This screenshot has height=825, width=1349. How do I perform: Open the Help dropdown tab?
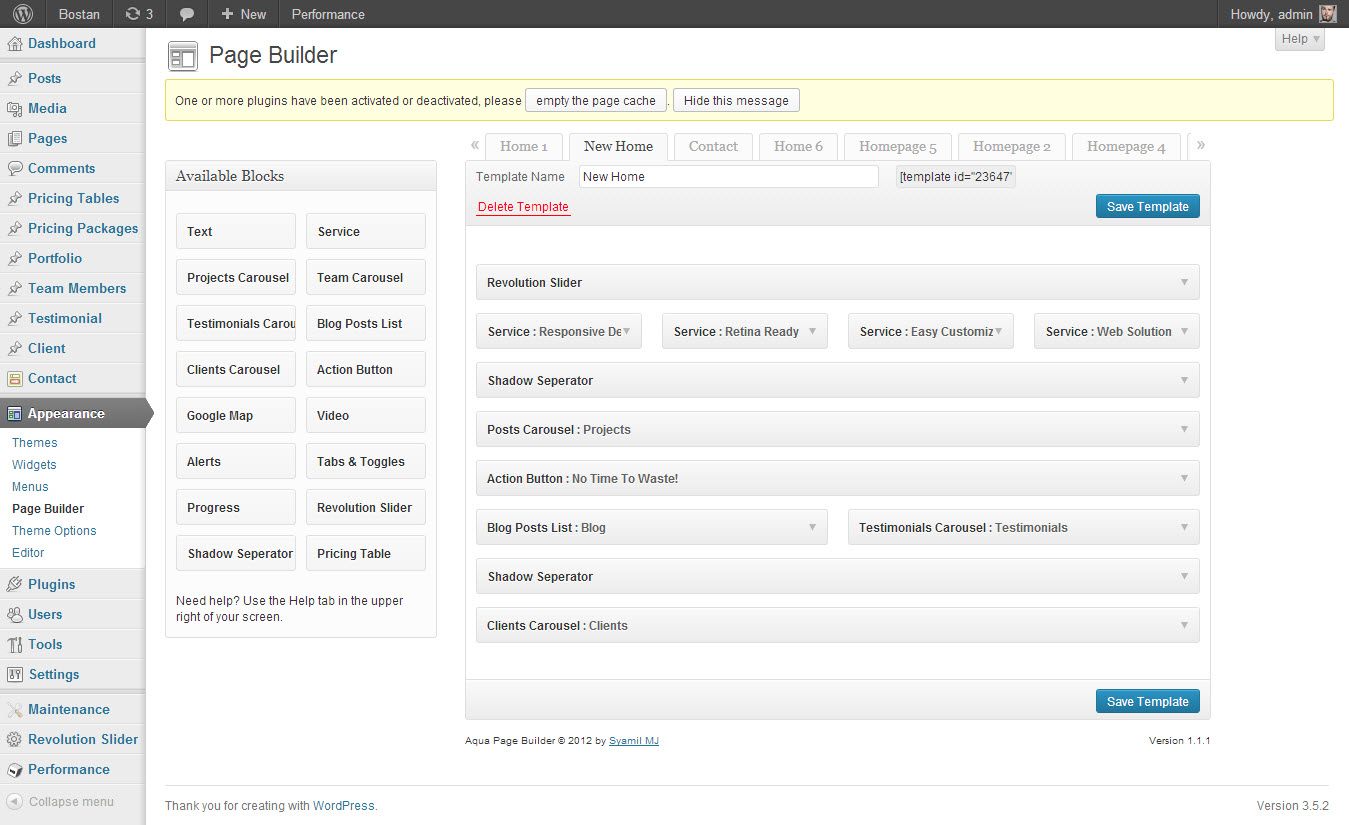point(1300,39)
